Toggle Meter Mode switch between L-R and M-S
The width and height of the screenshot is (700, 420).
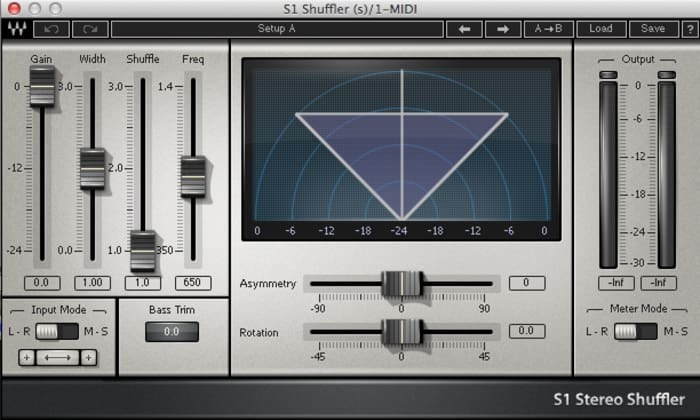(x=635, y=332)
